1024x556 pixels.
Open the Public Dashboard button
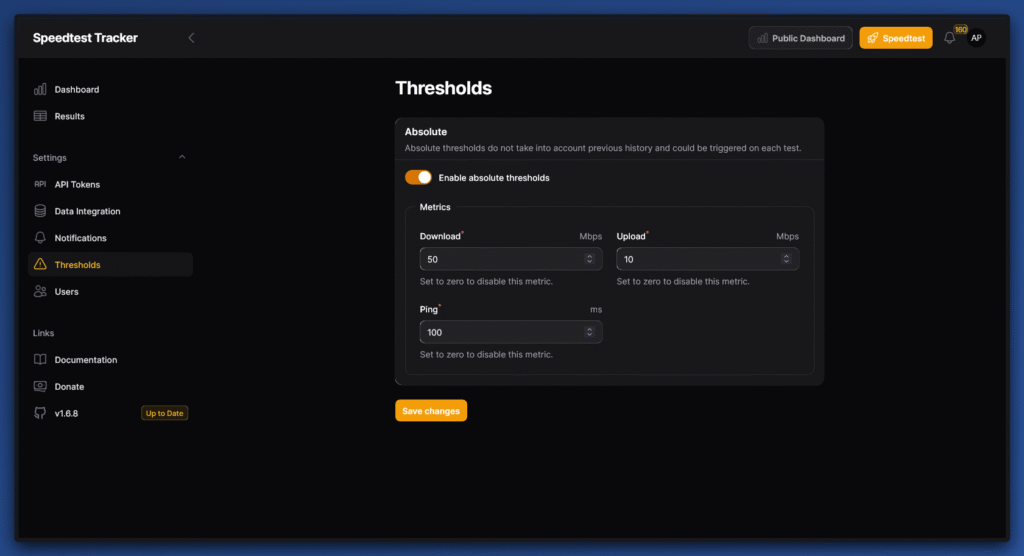(800, 38)
